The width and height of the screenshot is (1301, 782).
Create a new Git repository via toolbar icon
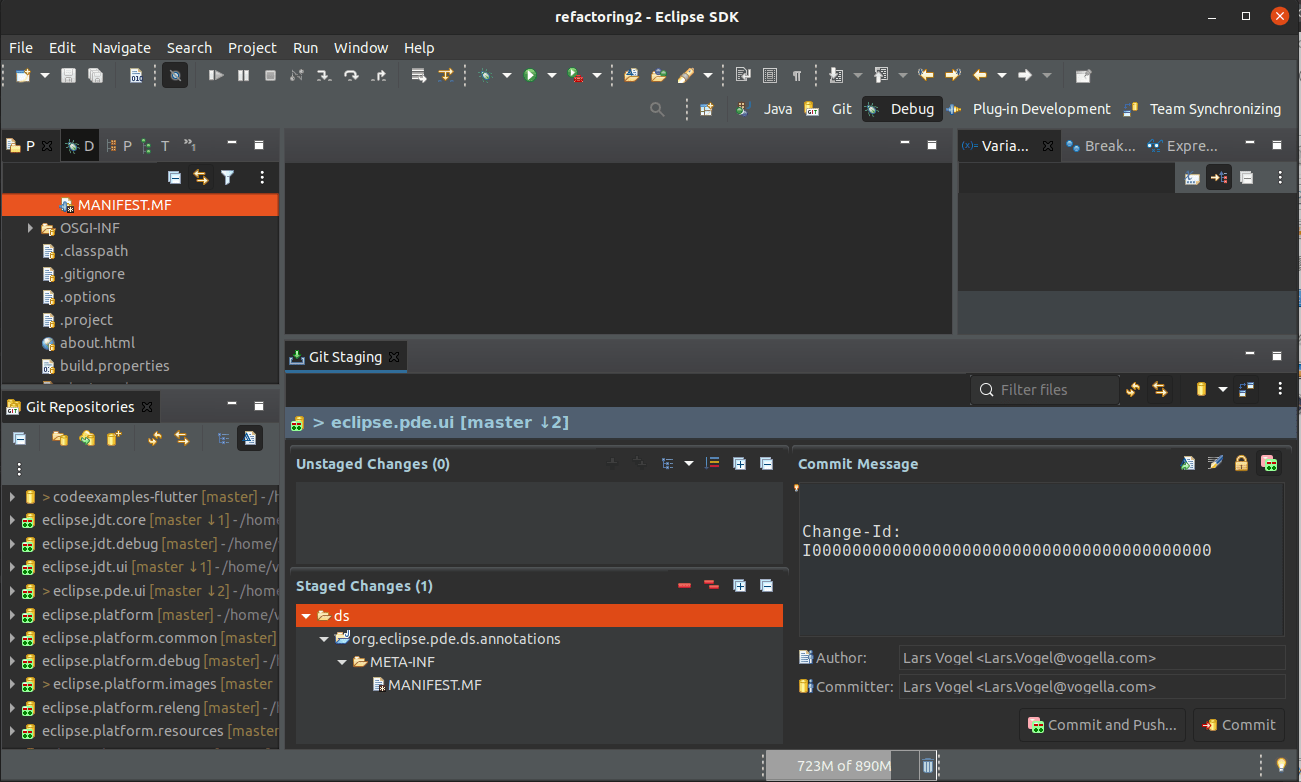pyautogui.click(x=111, y=438)
